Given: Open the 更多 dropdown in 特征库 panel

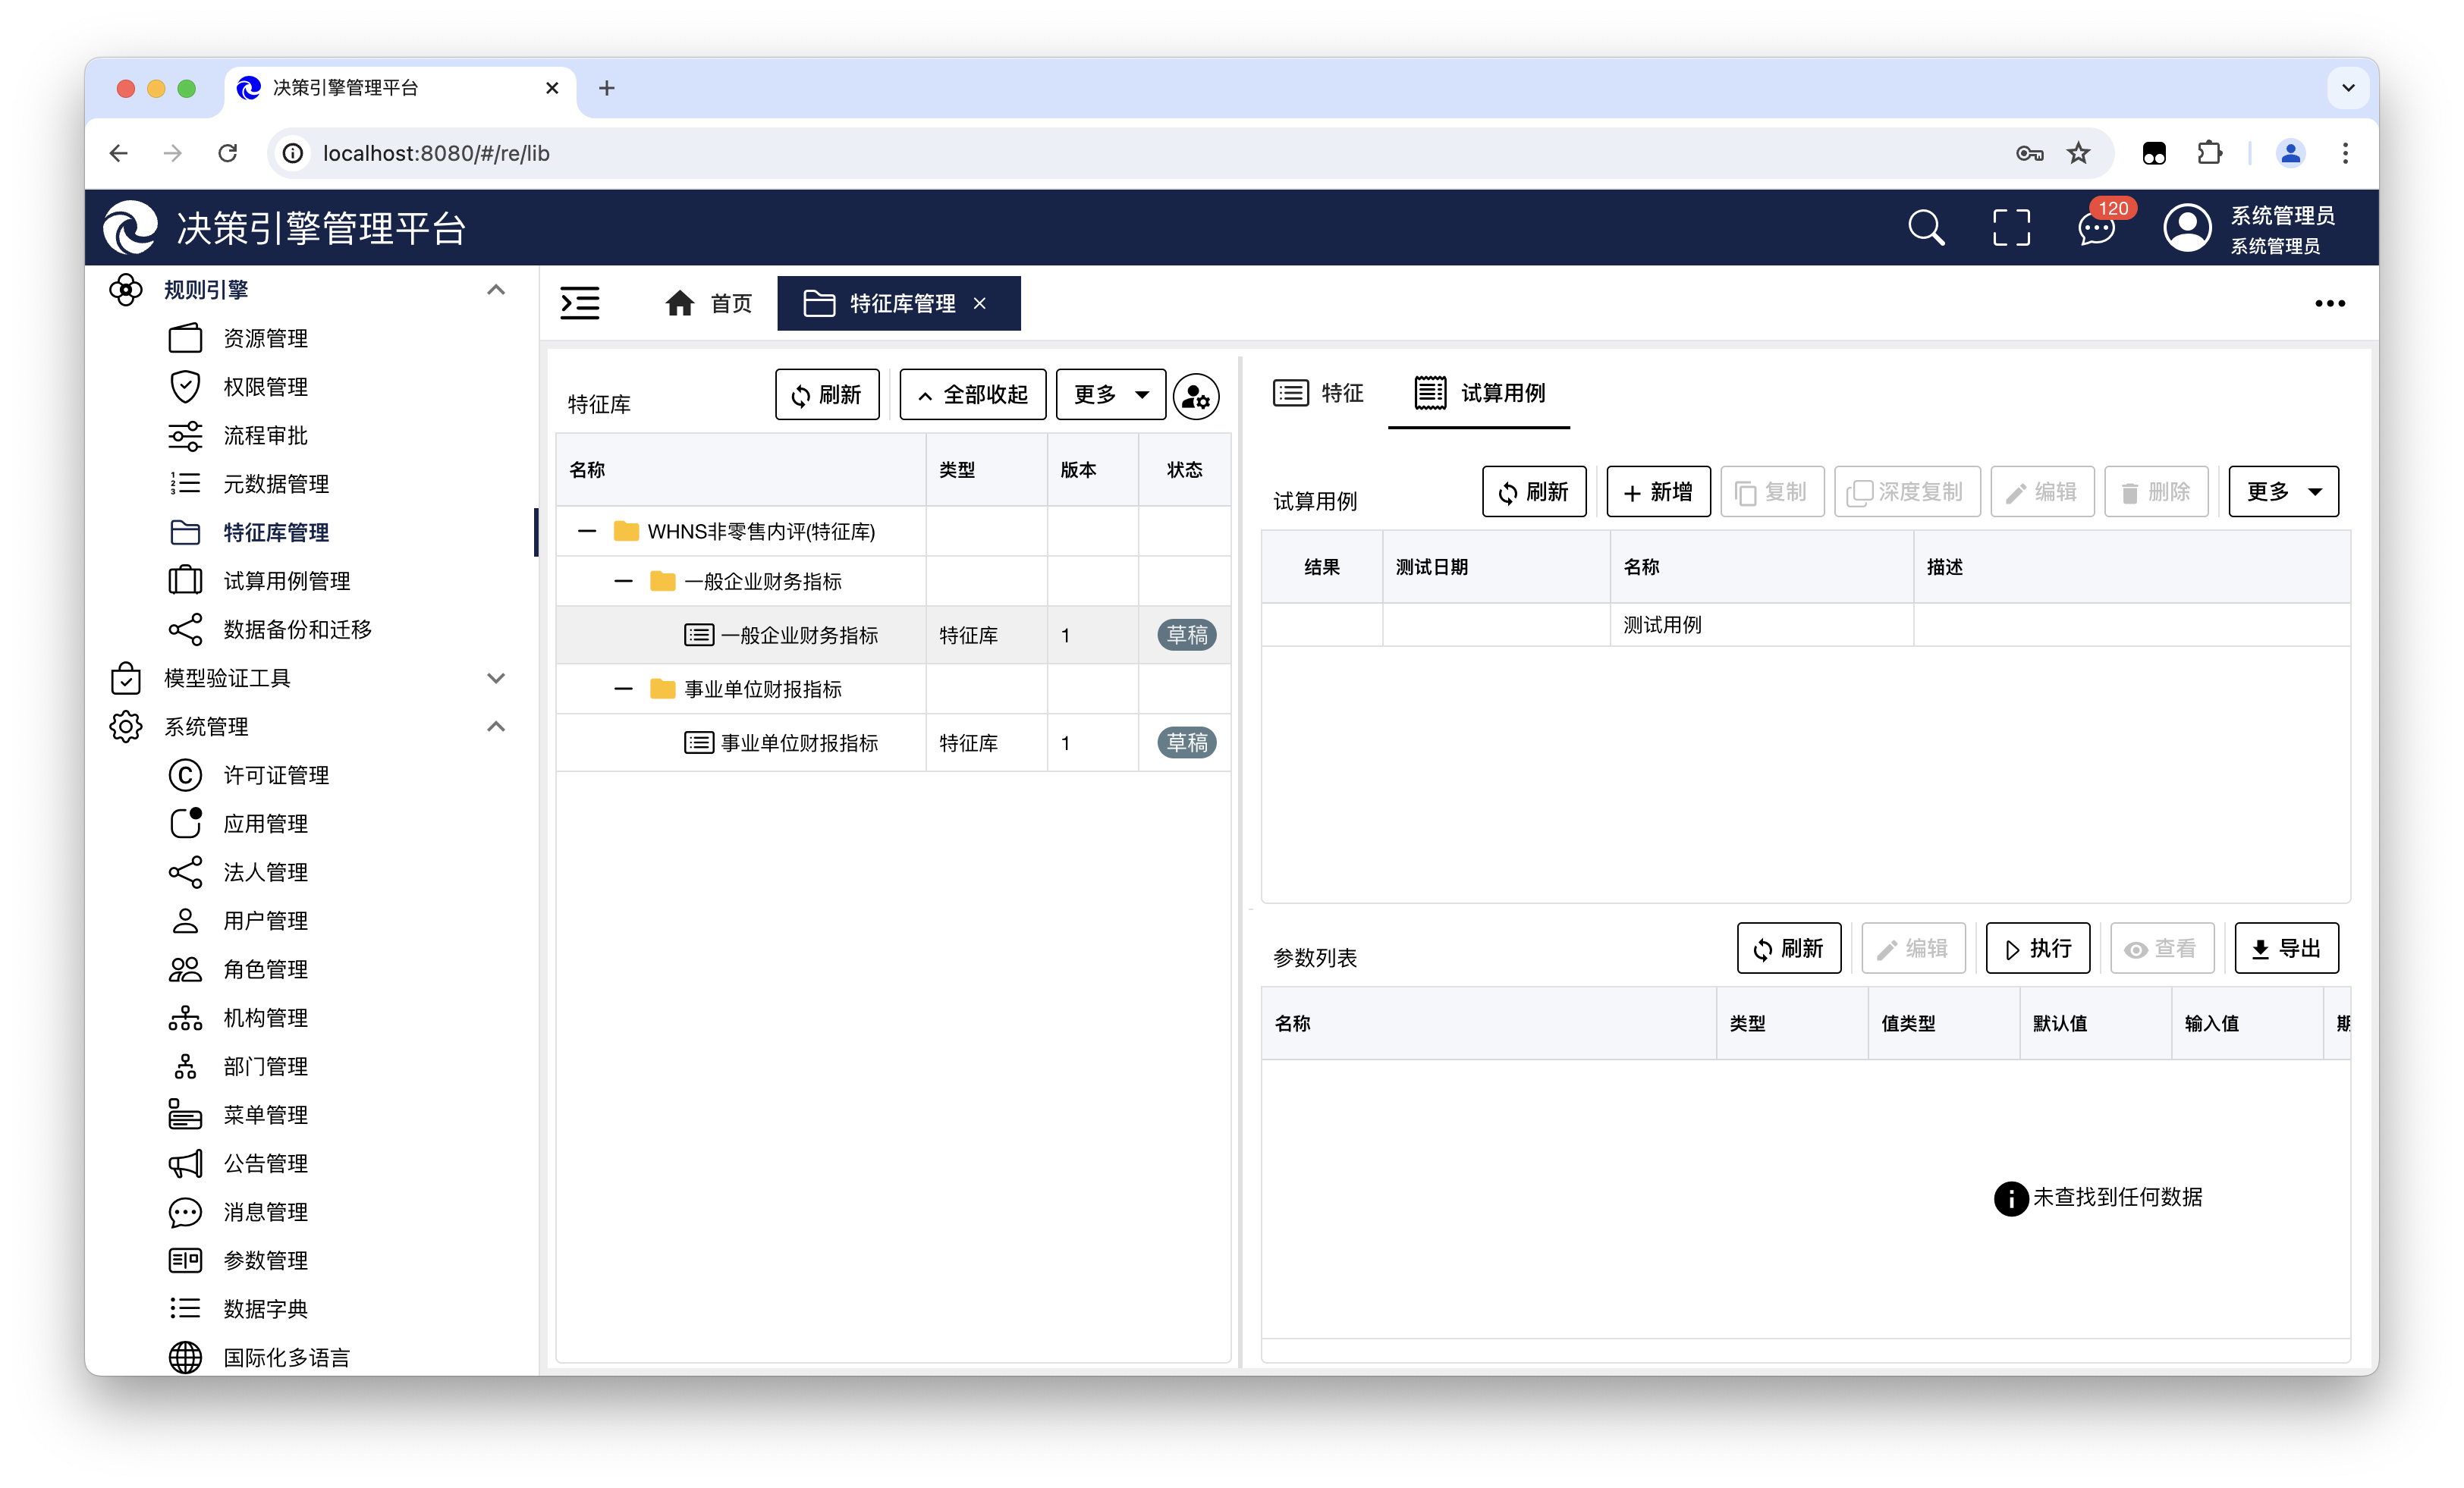Looking at the screenshot, I should [1110, 394].
